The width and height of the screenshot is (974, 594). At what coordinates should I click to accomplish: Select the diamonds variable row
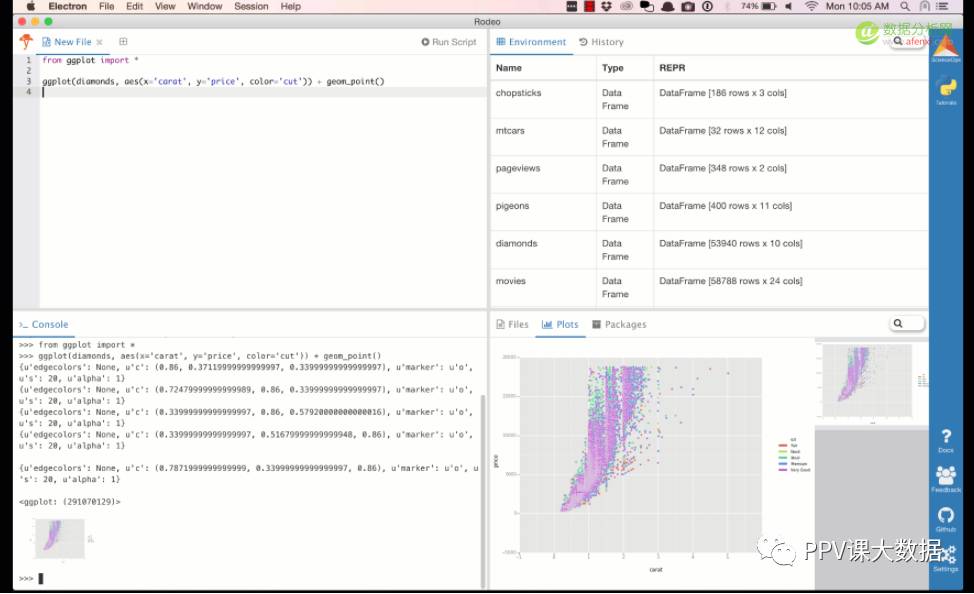(x=709, y=250)
